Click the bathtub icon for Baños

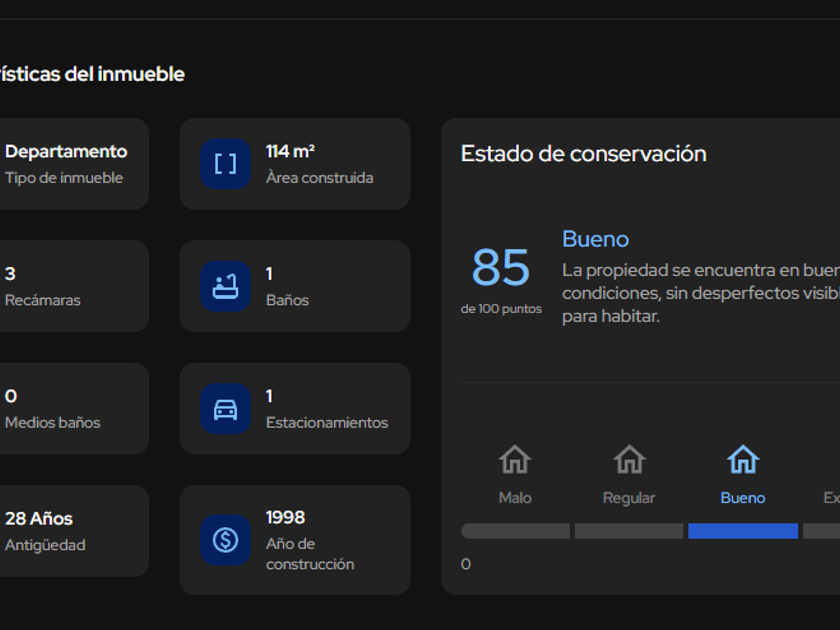[226, 286]
